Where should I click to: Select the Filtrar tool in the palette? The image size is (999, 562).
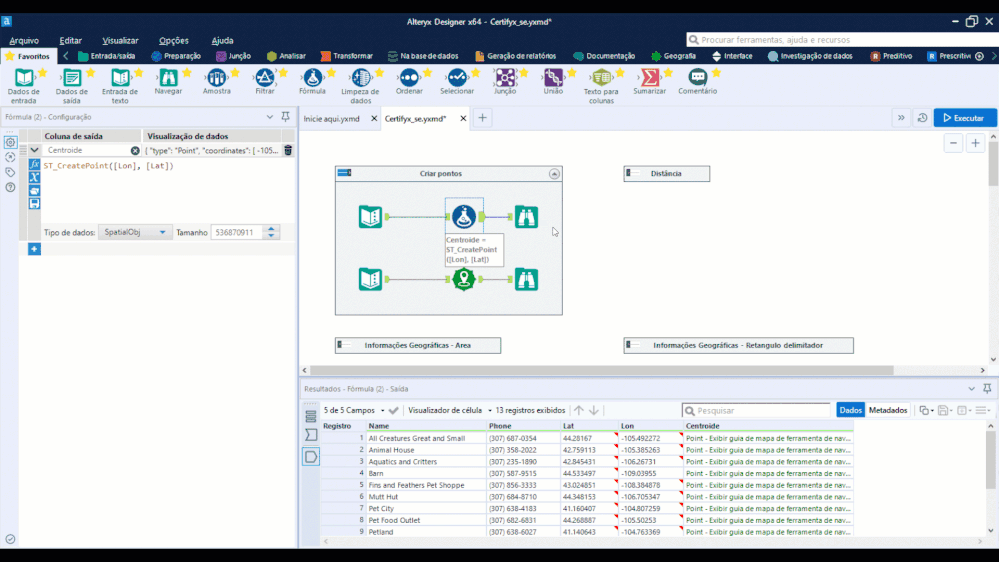(264, 78)
